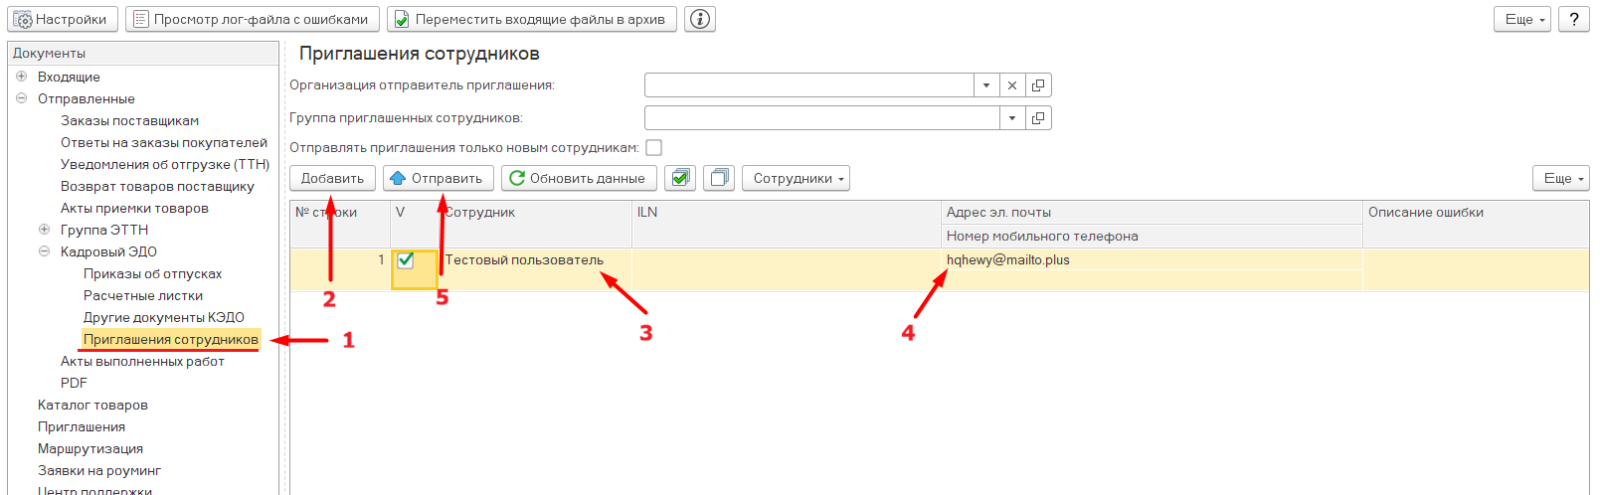Screen dimensions: 1600x495
Task: Select Каталог товаров in the sidebar
Action: 93,405
